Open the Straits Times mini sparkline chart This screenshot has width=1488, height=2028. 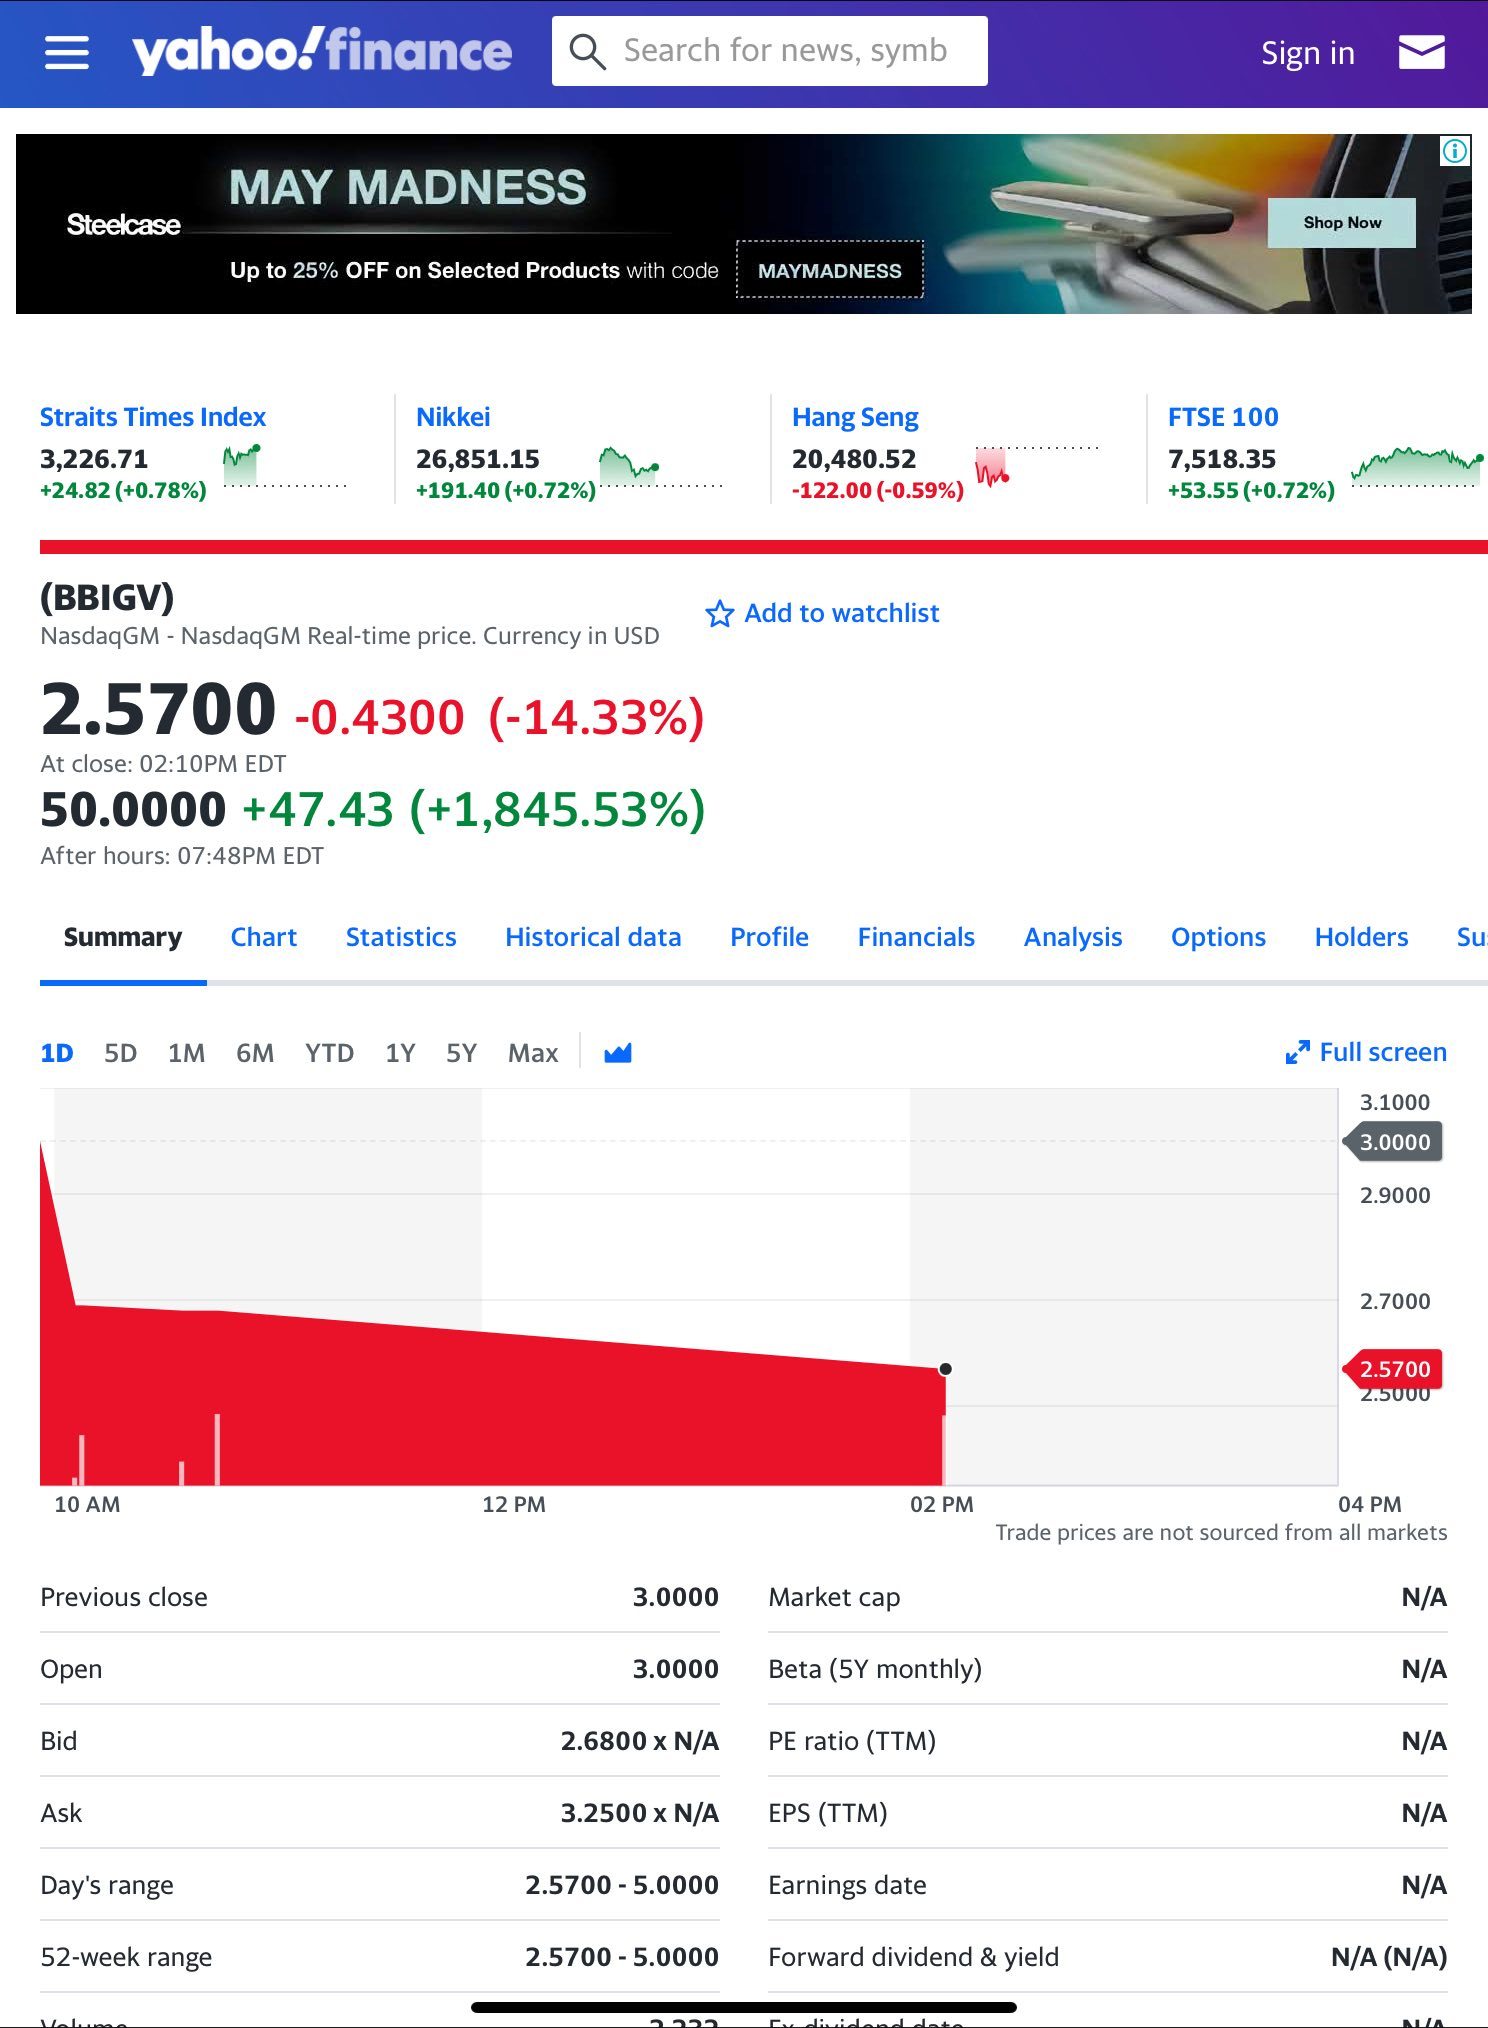(284, 466)
